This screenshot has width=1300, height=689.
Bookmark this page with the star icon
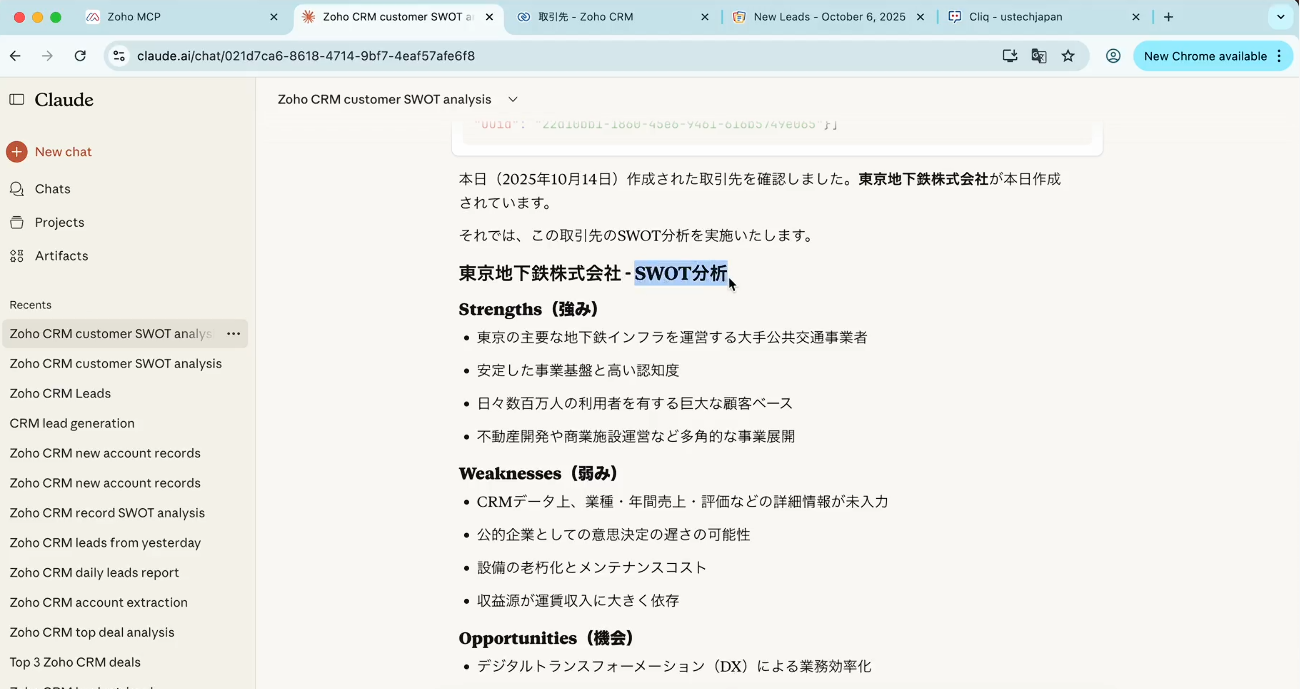click(1068, 56)
